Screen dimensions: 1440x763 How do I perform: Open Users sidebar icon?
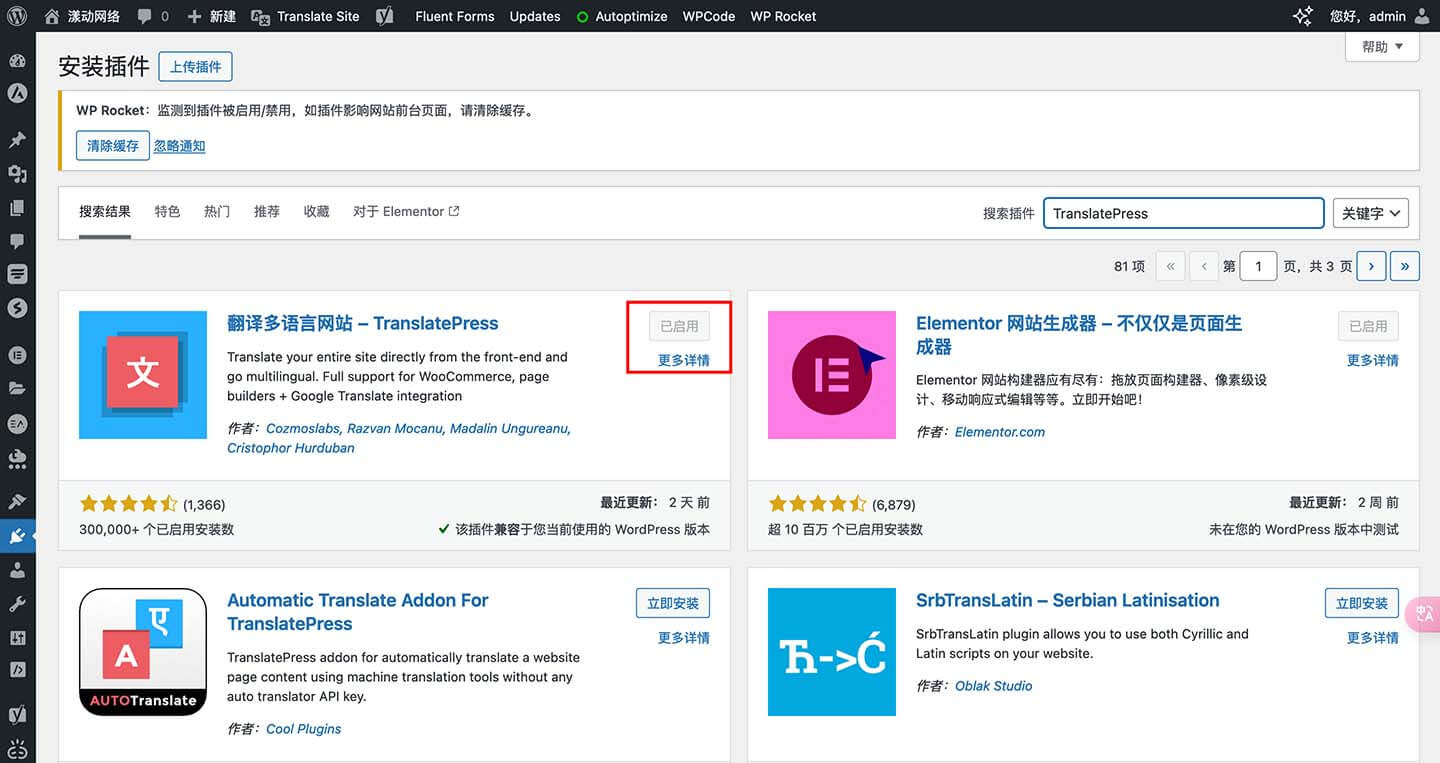coord(17,570)
